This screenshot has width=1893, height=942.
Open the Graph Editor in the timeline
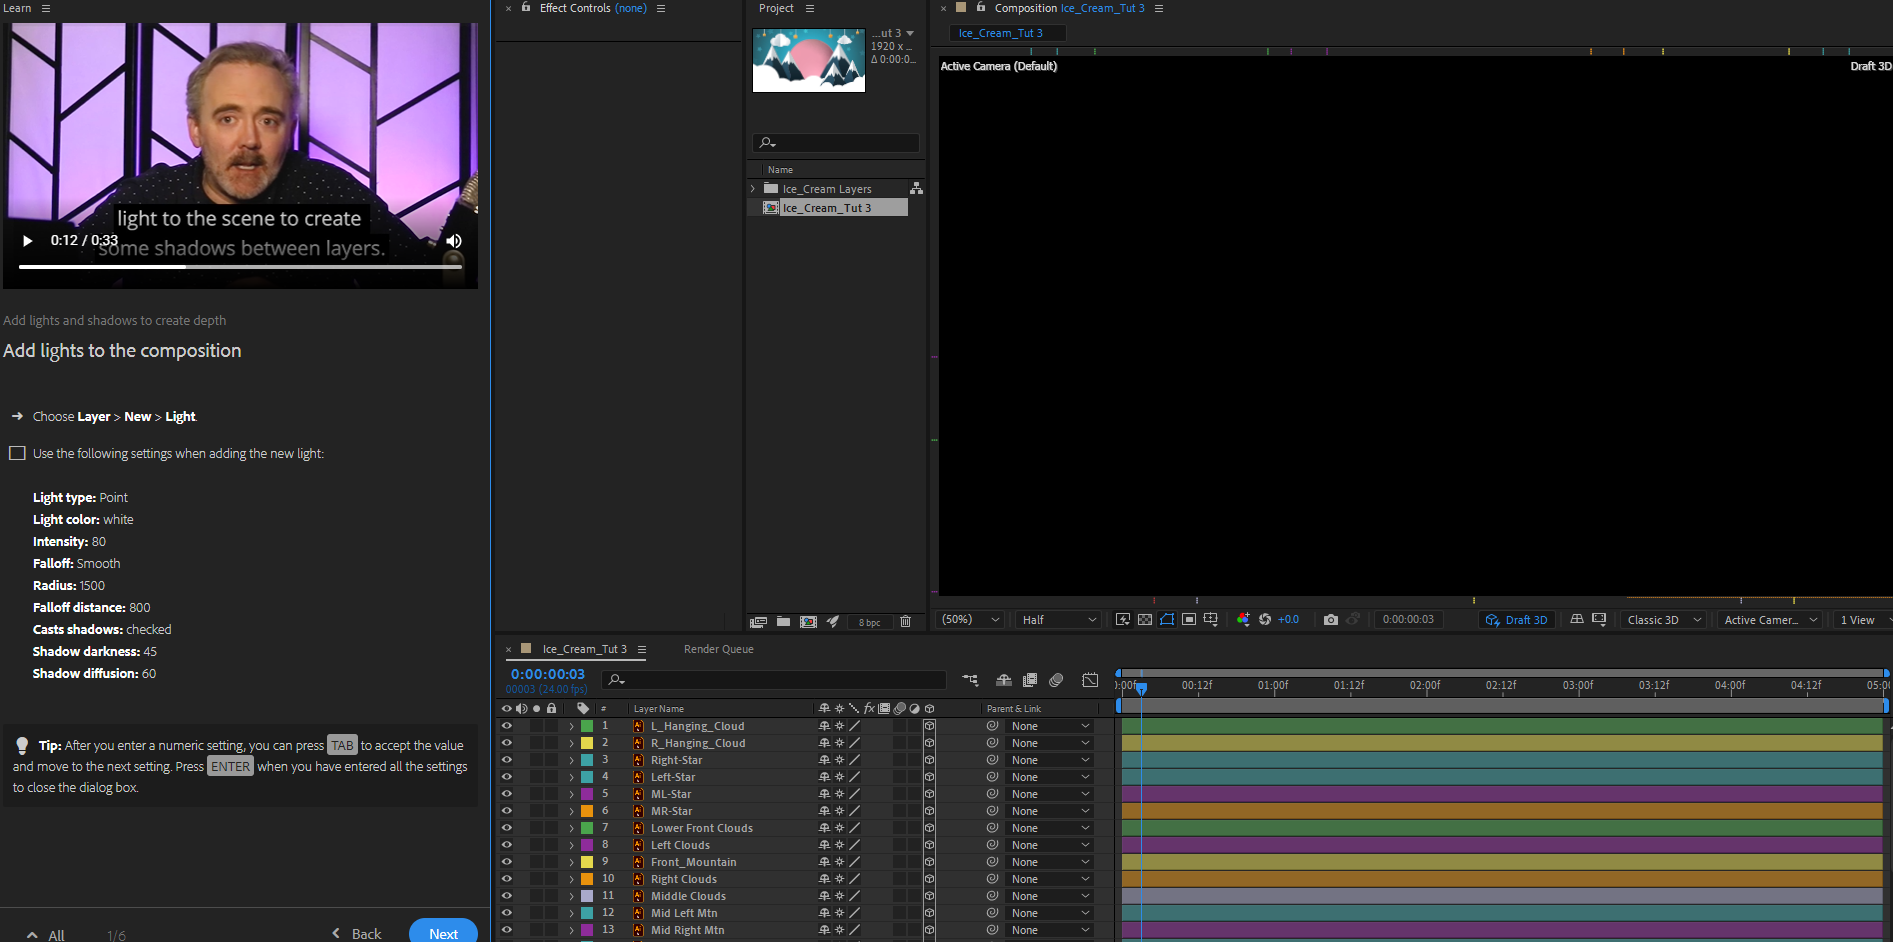(1090, 680)
